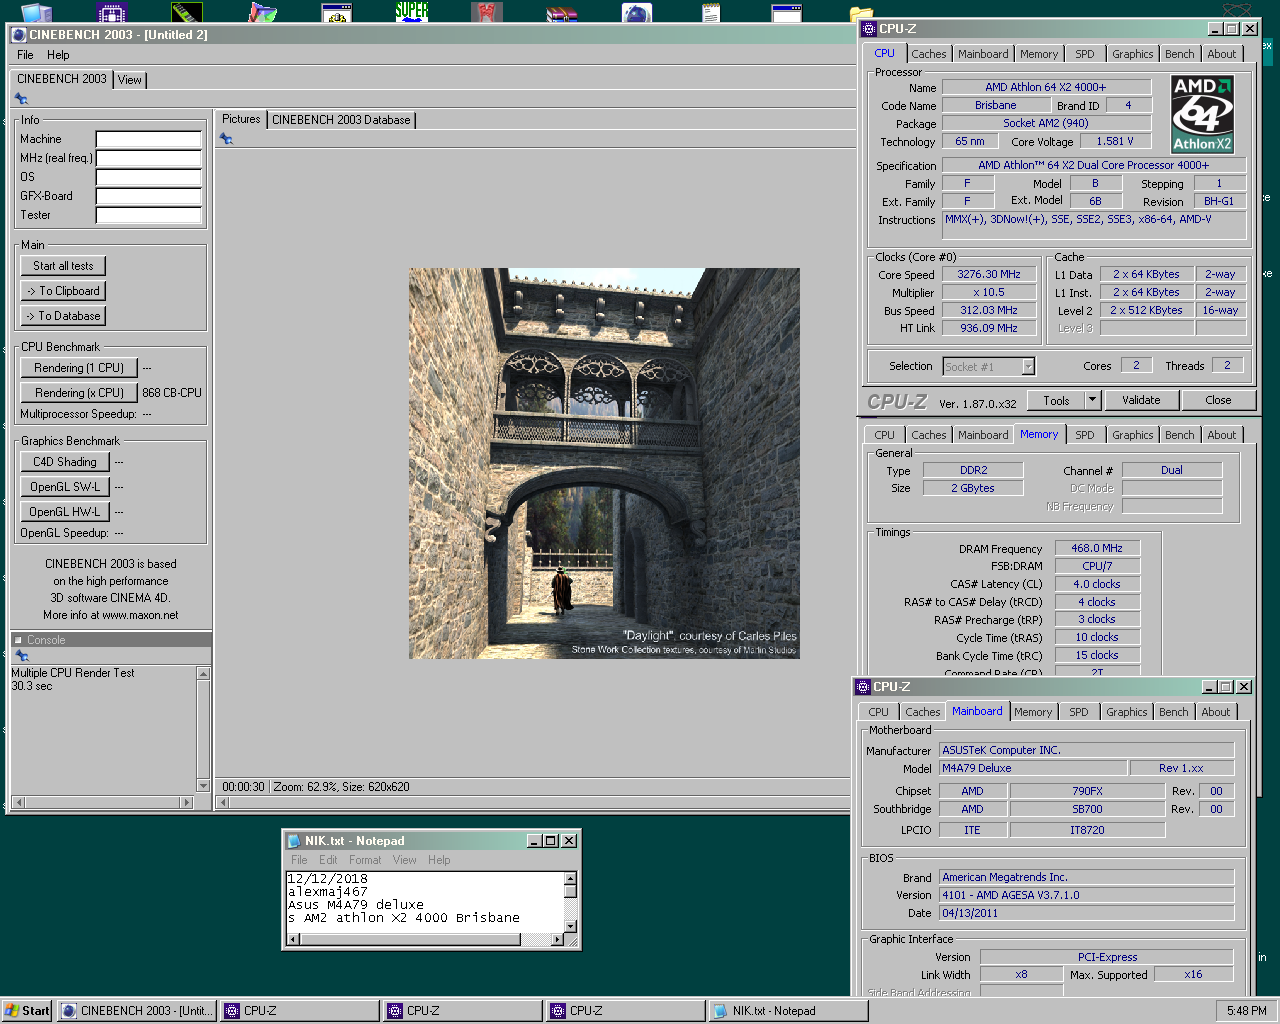1280x1024 pixels.
Task: Open the Edit menu in Notepad
Action: (328, 860)
